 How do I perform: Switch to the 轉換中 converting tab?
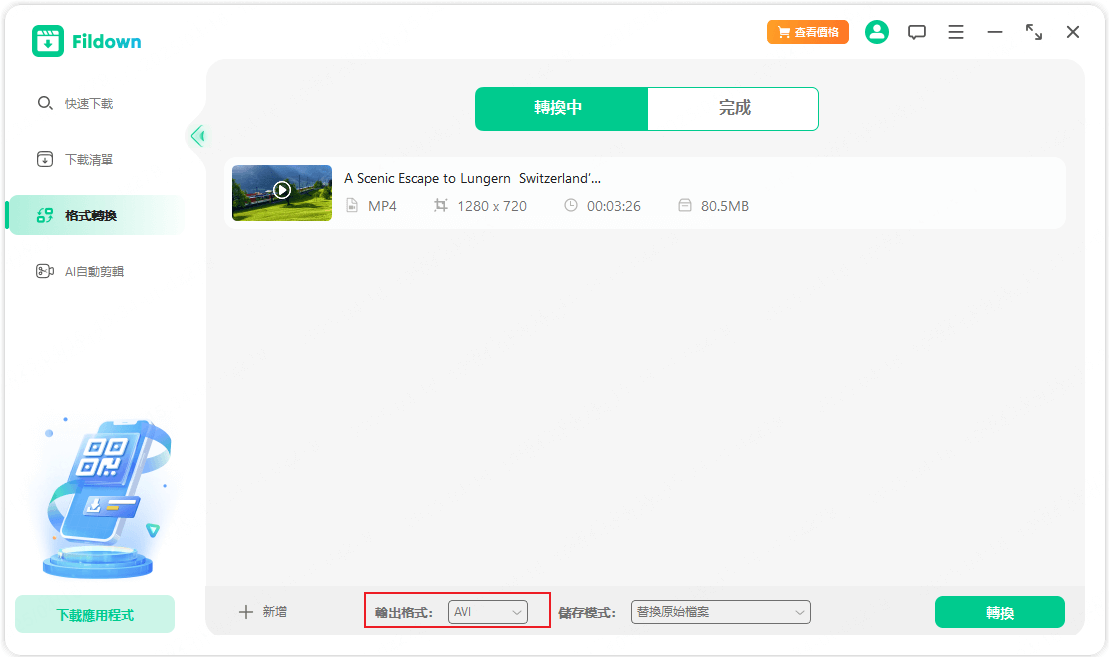click(561, 108)
